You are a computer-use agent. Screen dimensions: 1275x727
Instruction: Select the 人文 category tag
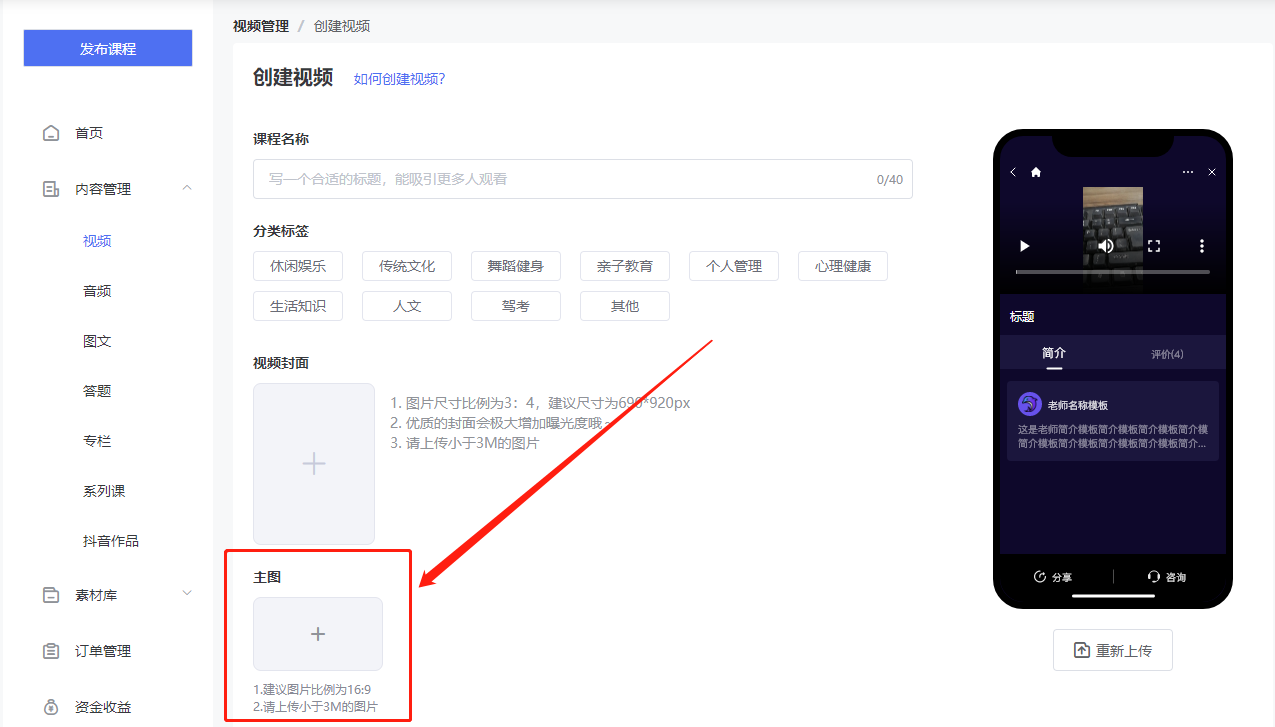[407, 306]
